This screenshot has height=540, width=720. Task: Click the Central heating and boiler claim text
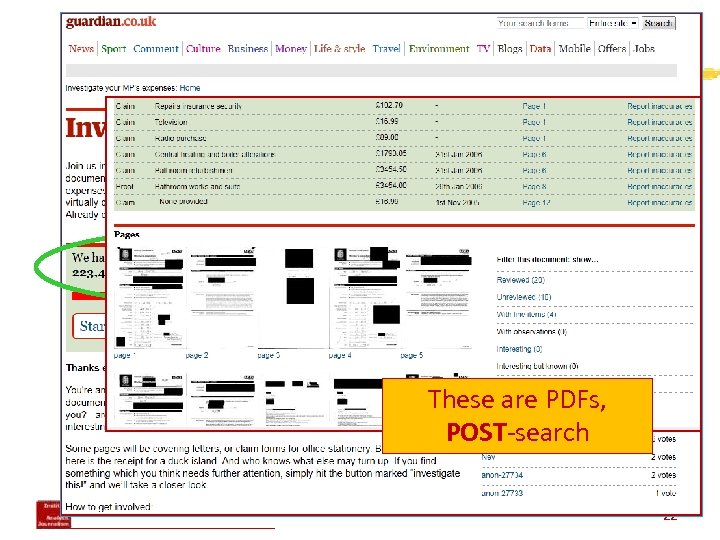tap(214, 154)
